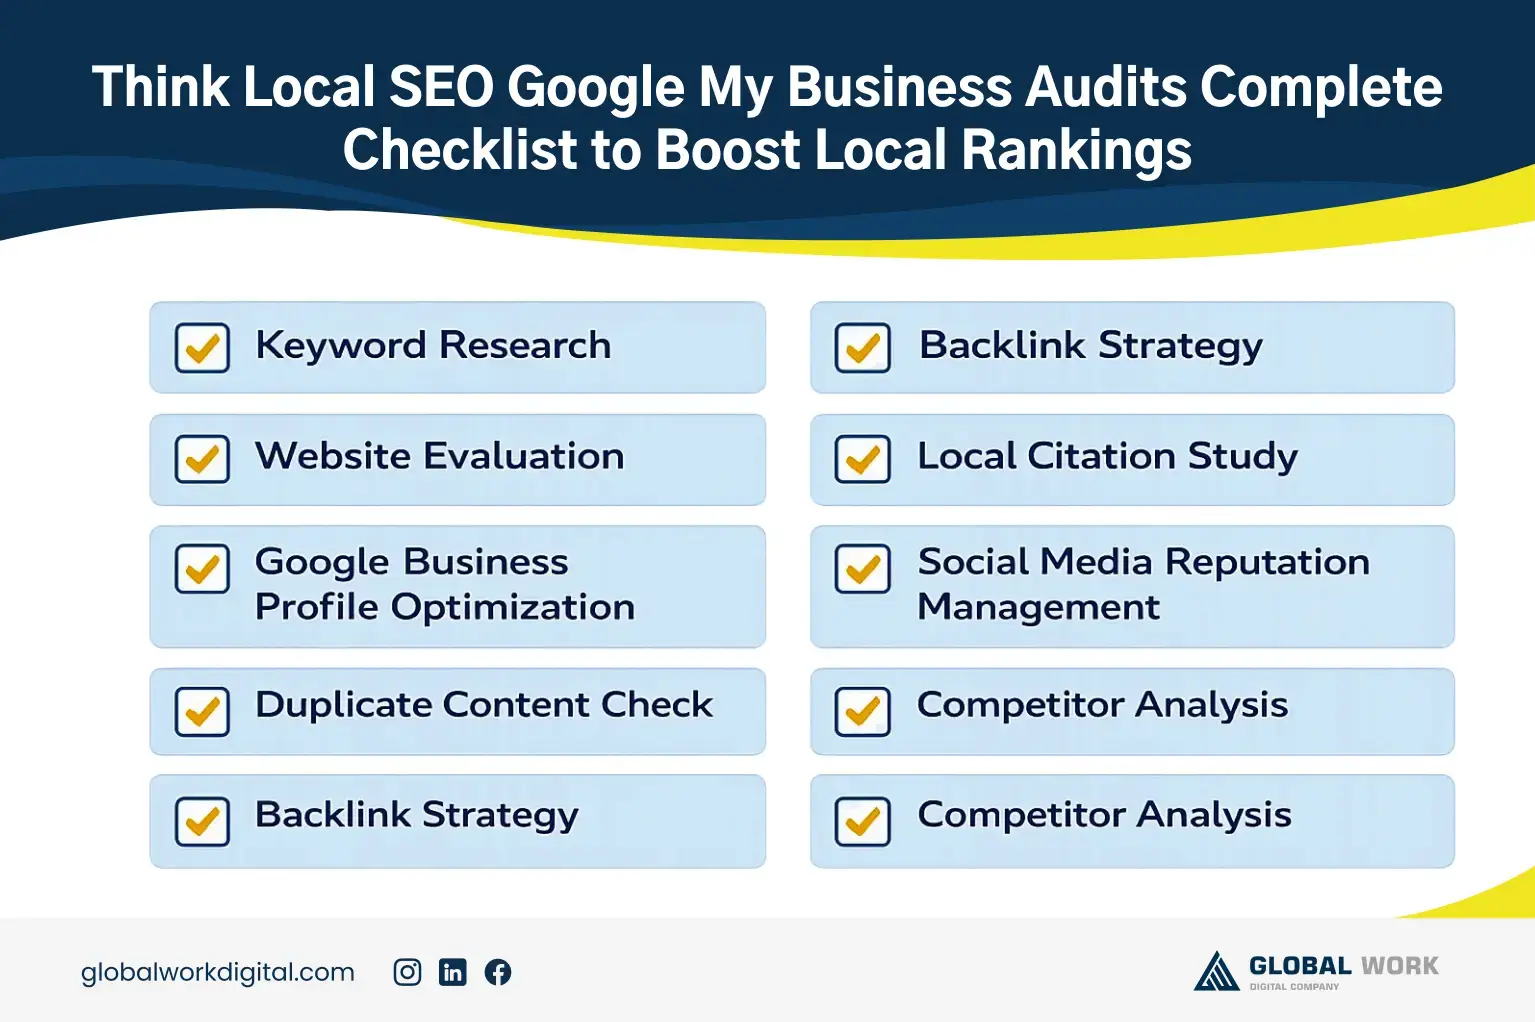This screenshot has height=1022, width=1535.
Task: Open the LinkedIn icon in the footer
Action: 453,972
